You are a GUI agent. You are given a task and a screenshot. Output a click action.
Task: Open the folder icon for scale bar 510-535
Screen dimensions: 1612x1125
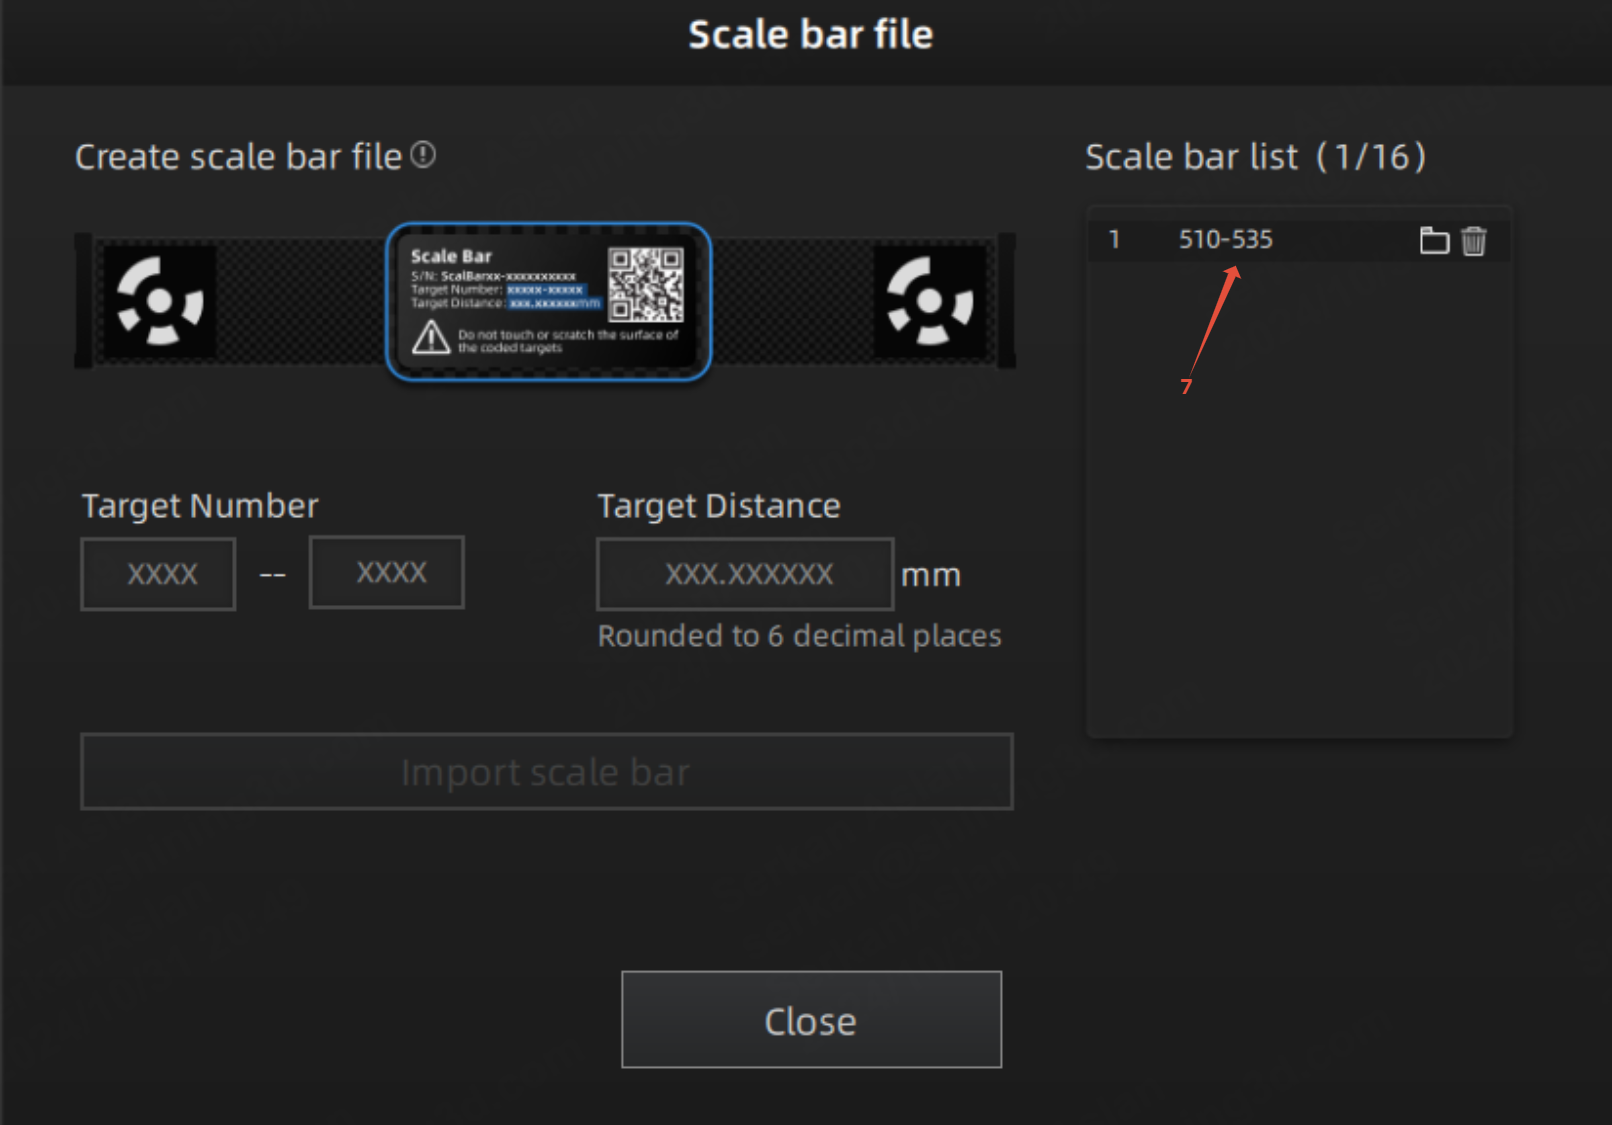coord(1434,240)
